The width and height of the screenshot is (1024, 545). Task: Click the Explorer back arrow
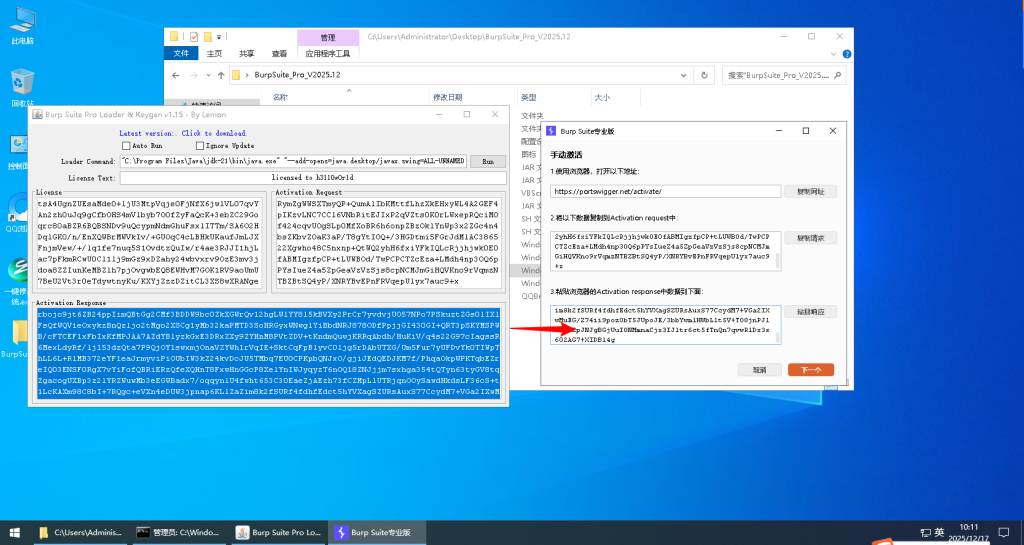click(176, 75)
